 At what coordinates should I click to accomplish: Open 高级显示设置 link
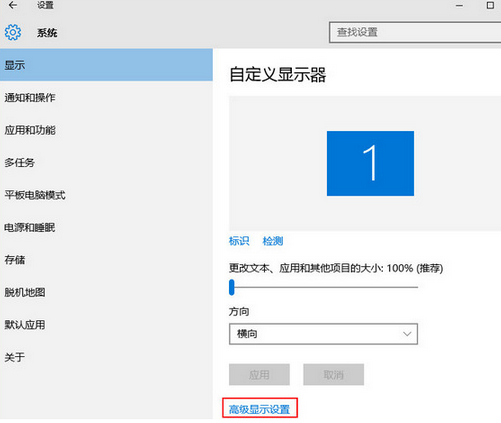pos(259,409)
